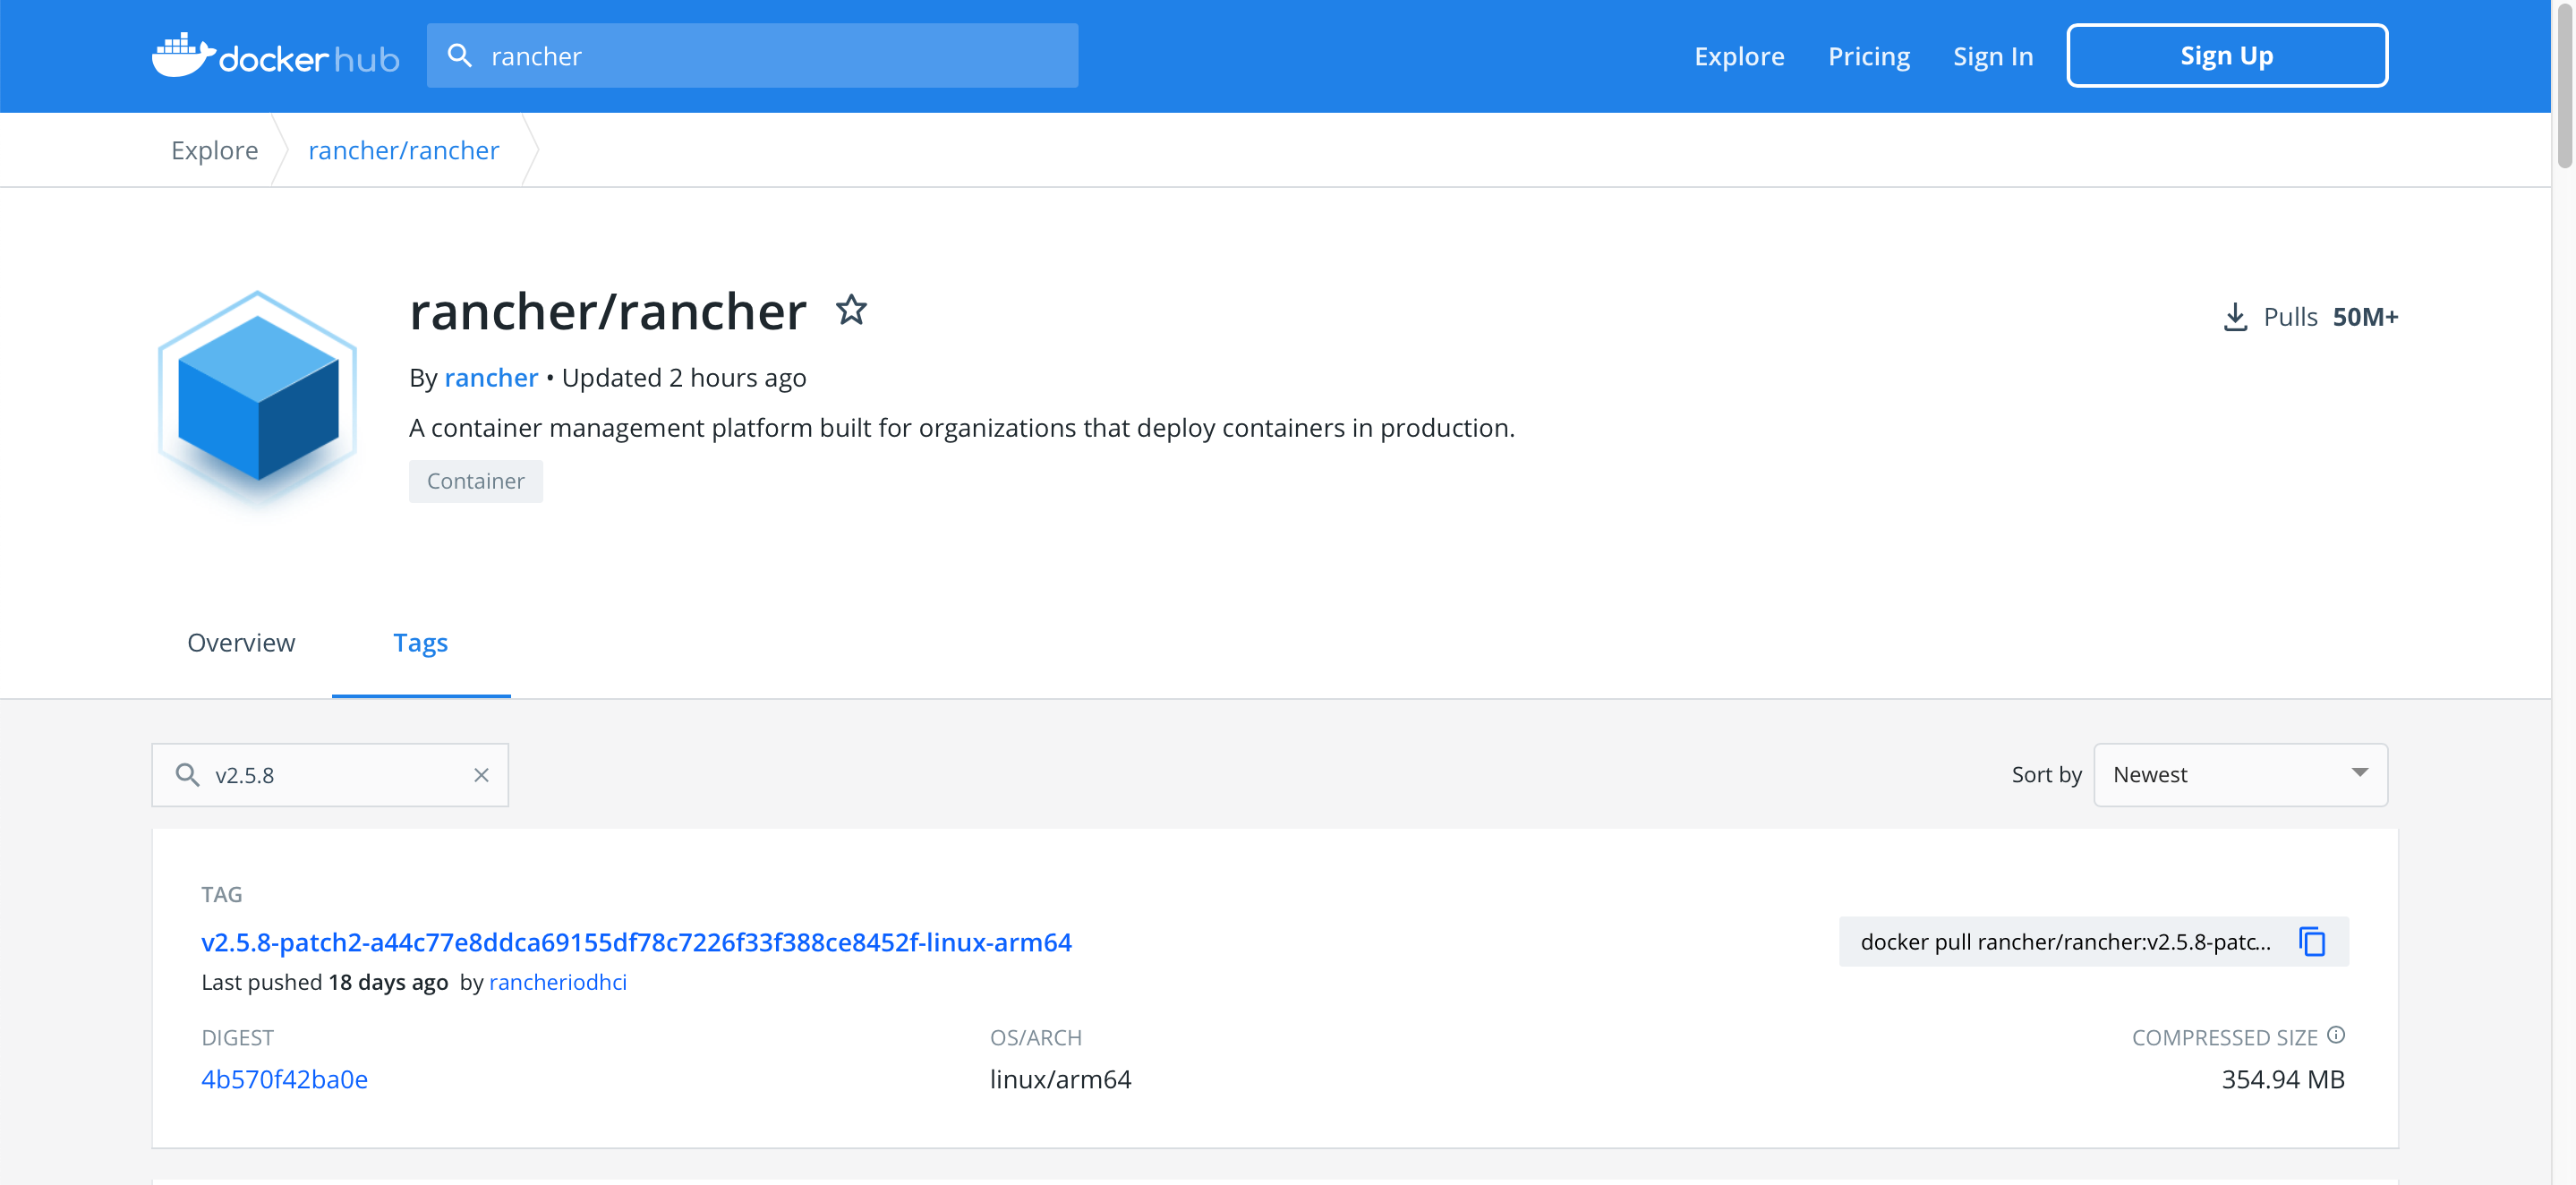Click the copy docker pull command icon
Screen dimensions: 2576x1185
coord(2312,941)
